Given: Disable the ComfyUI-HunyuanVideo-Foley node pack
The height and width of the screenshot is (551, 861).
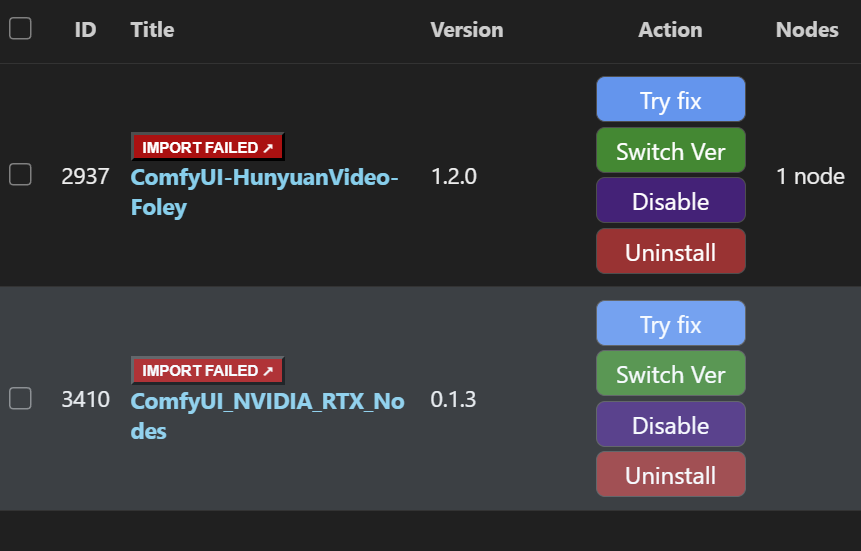Looking at the screenshot, I should pyautogui.click(x=670, y=201).
